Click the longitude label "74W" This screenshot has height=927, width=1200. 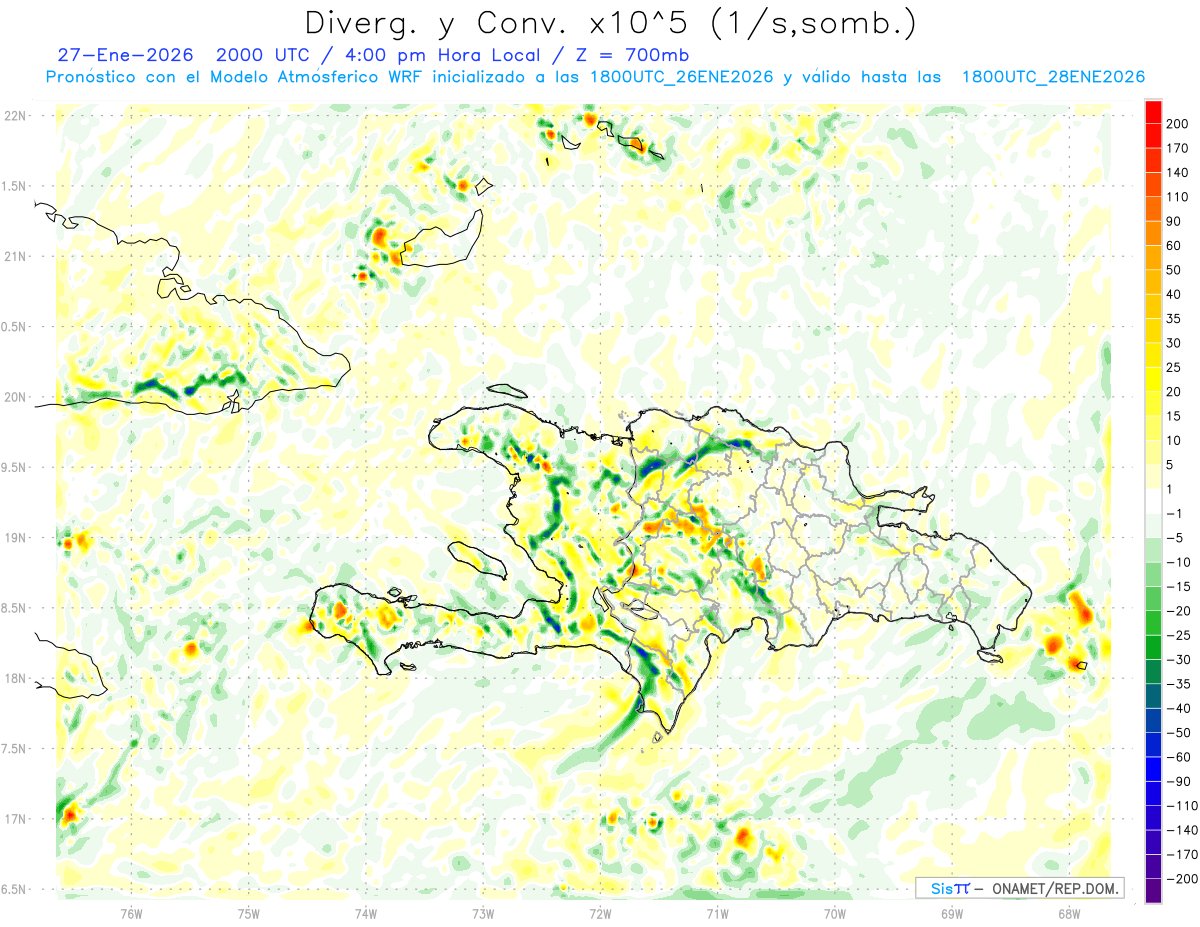(x=366, y=913)
